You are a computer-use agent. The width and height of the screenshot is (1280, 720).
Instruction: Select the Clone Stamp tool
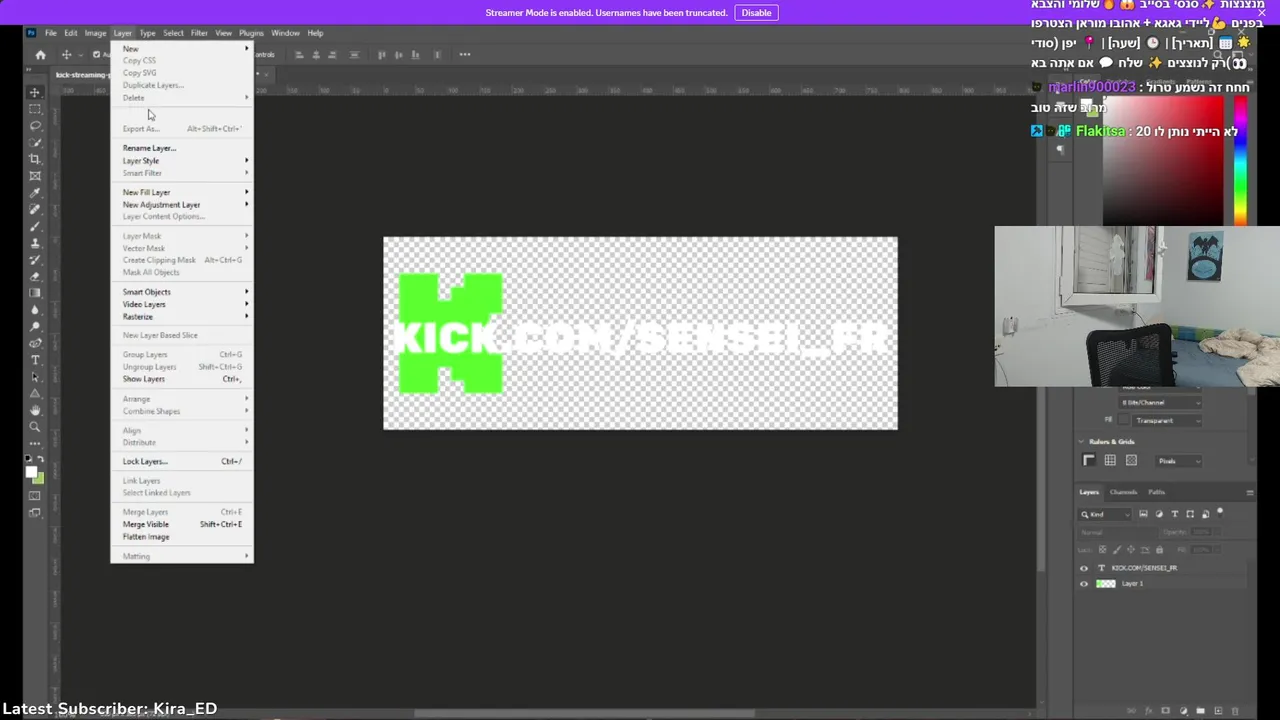(x=35, y=243)
